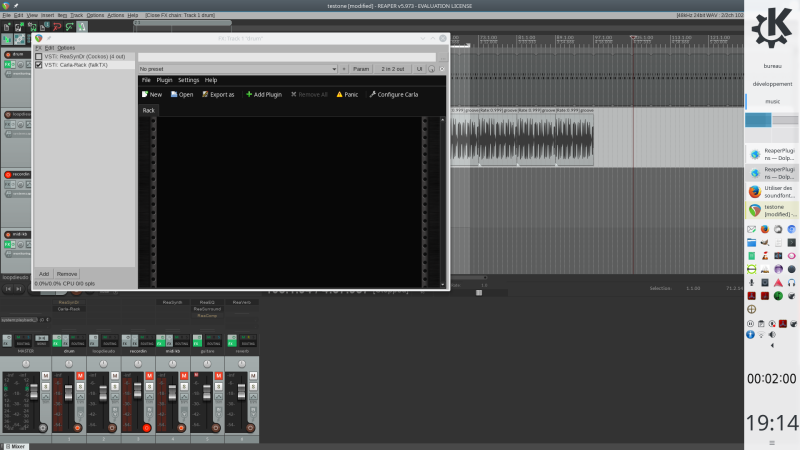Select the VSTi: ReaSynDr (Cockos) row
800x450 pixels.
tap(84, 57)
